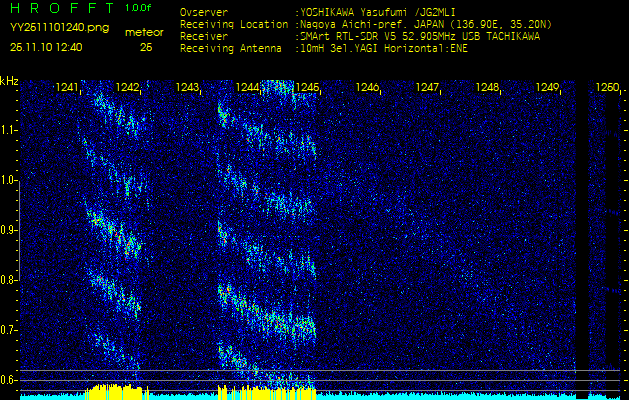Click the 0.7 kHz frequency label
629x400 pixels.
pyautogui.click(x=8, y=330)
